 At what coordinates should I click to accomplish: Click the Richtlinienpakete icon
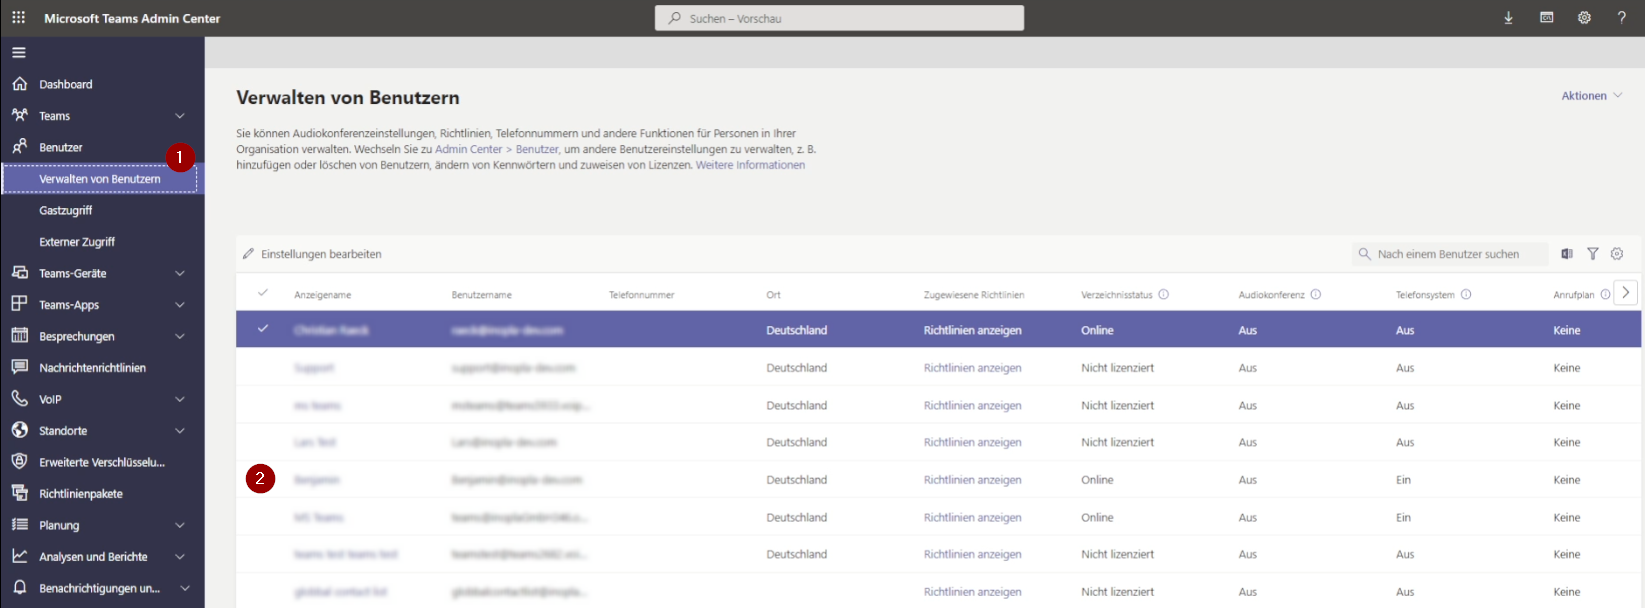pos(20,493)
